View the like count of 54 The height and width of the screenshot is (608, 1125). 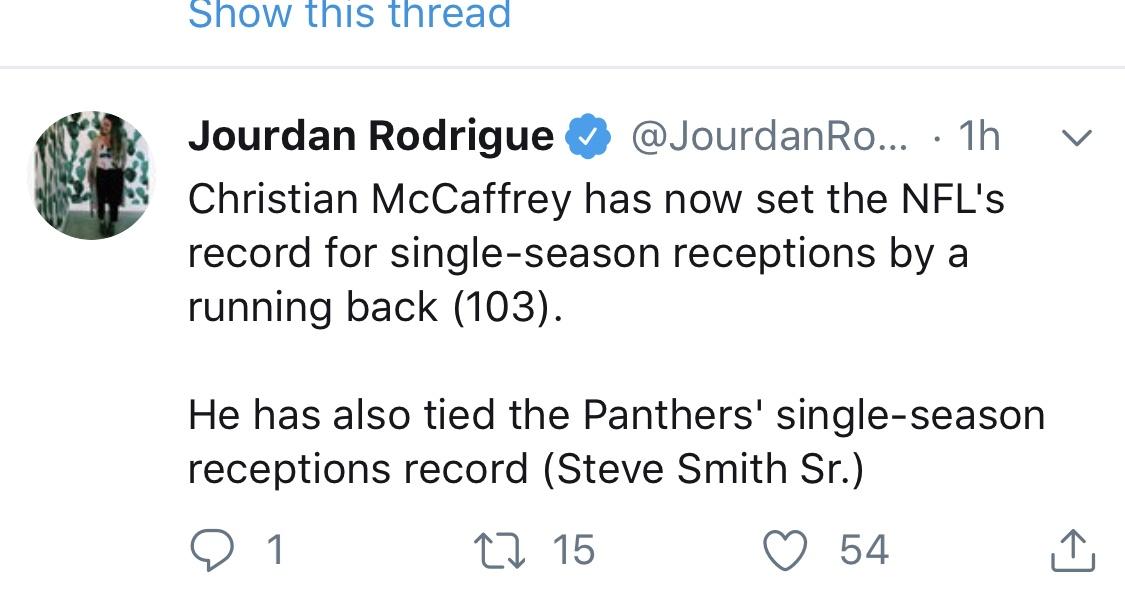[x=864, y=551]
